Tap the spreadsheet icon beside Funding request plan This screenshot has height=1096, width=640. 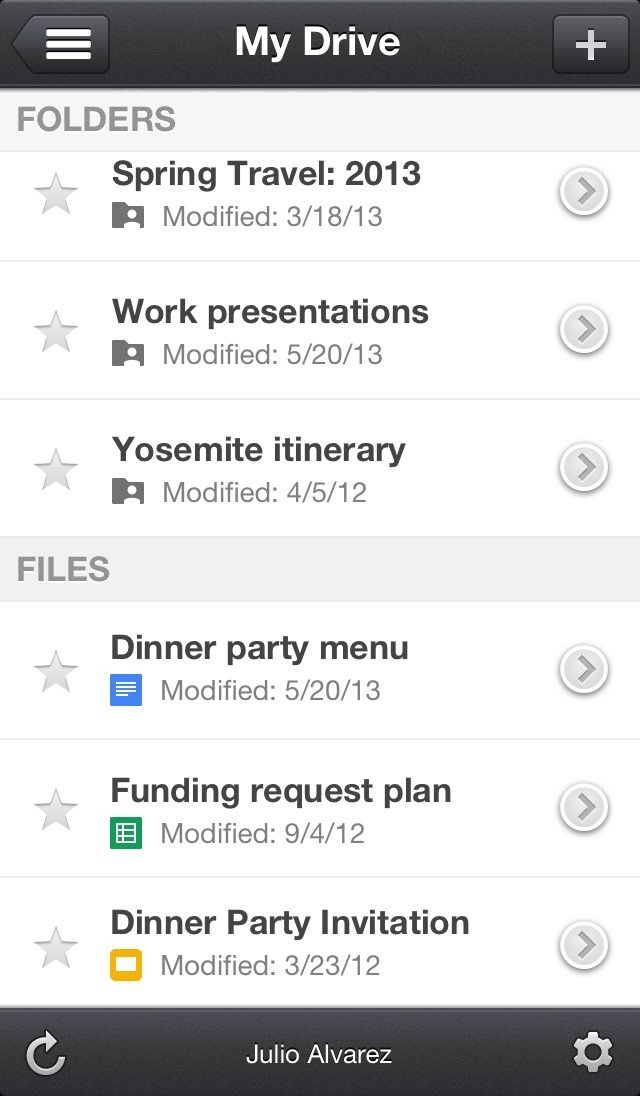point(124,834)
